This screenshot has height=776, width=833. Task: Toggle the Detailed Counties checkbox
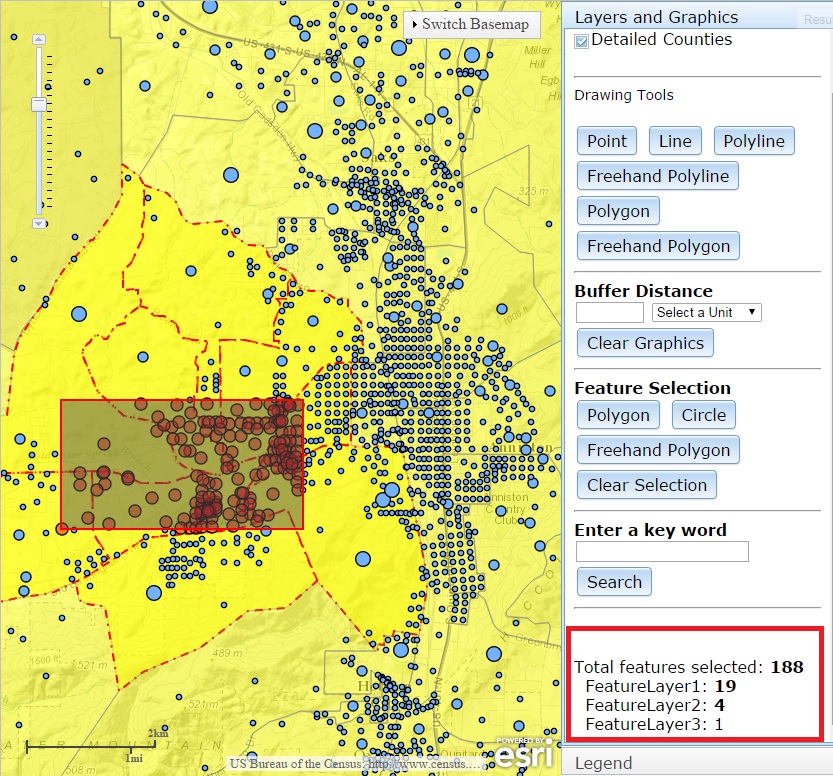click(581, 41)
